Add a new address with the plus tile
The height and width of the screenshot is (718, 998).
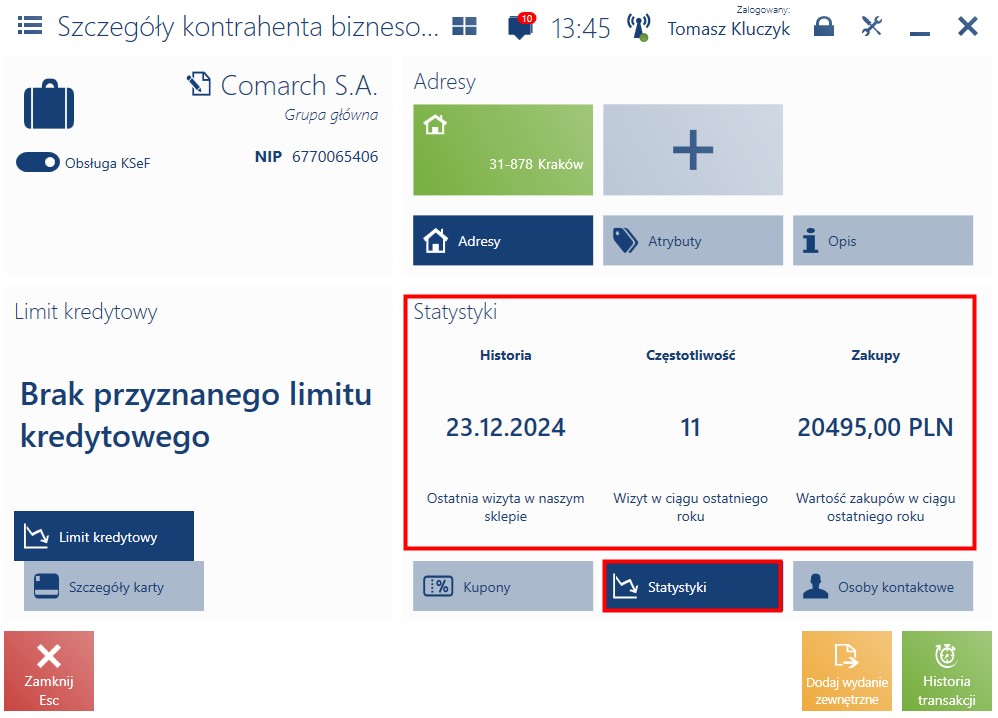692,150
